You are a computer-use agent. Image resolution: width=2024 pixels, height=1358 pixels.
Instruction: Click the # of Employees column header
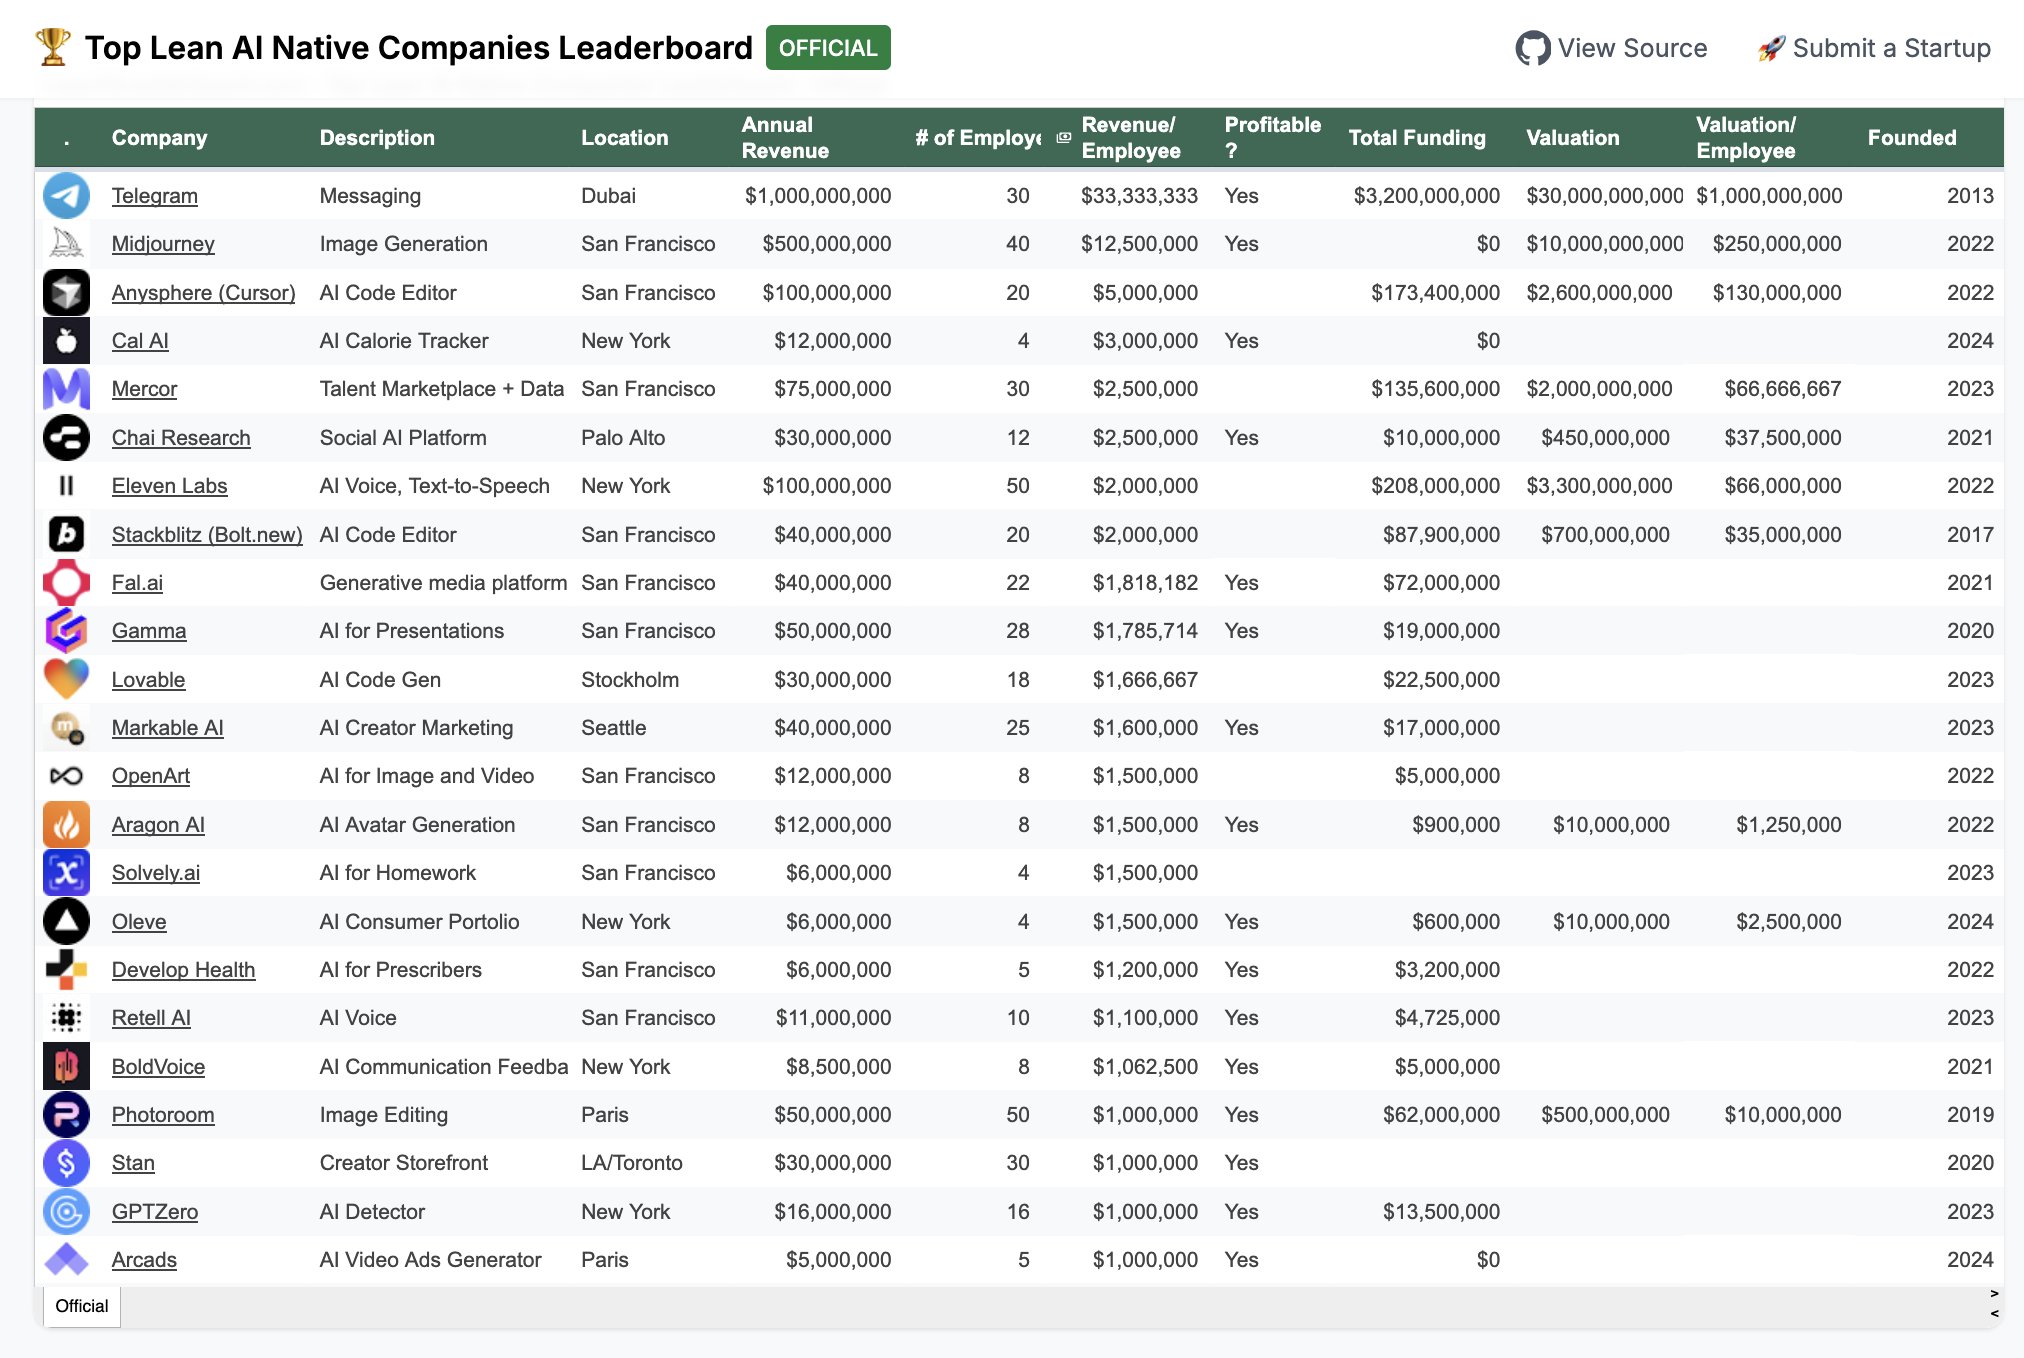[x=978, y=138]
